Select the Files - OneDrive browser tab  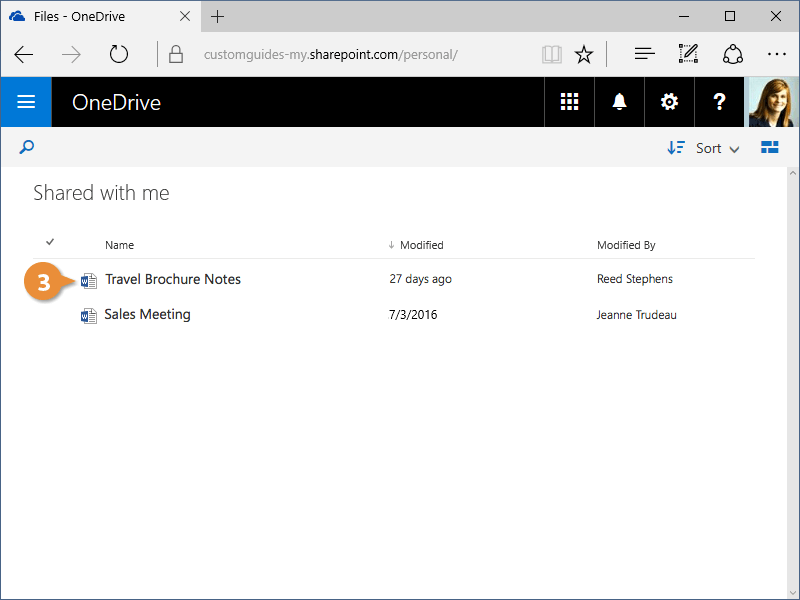90,17
